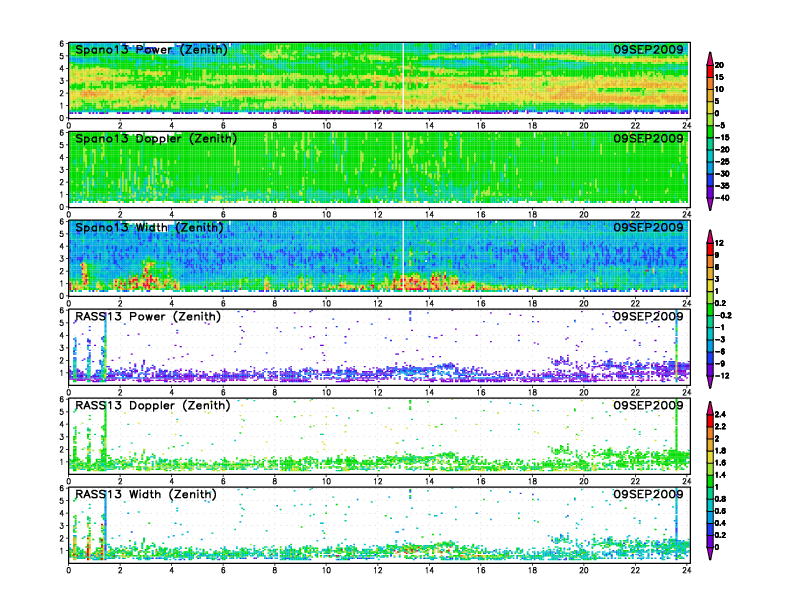Click the purple bottom arrow of the top colorbar
This screenshot has height=612, width=792.
pos(710,204)
